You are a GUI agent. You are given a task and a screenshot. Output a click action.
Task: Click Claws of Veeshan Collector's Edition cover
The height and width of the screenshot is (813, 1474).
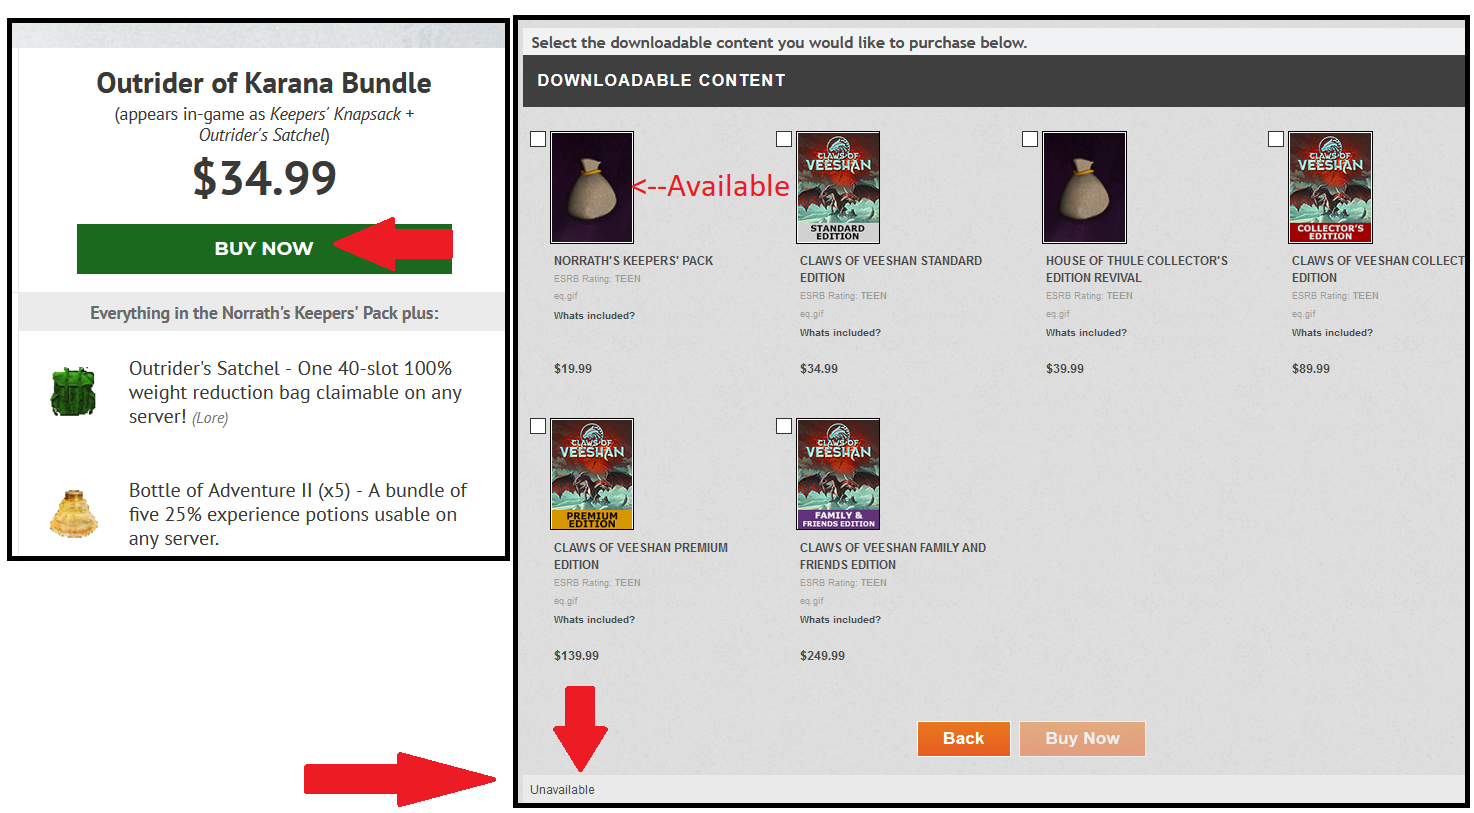click(x=1330, y=187)
